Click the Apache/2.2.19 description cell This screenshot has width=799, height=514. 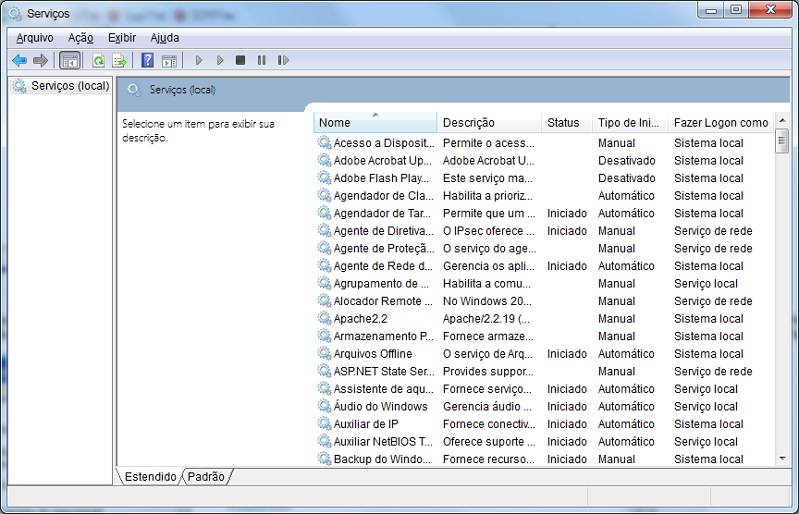[x=486, y=319]
